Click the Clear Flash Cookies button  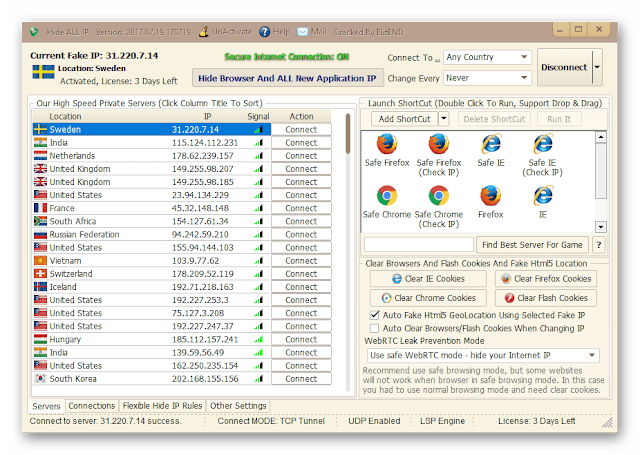(x=546, y=298)
